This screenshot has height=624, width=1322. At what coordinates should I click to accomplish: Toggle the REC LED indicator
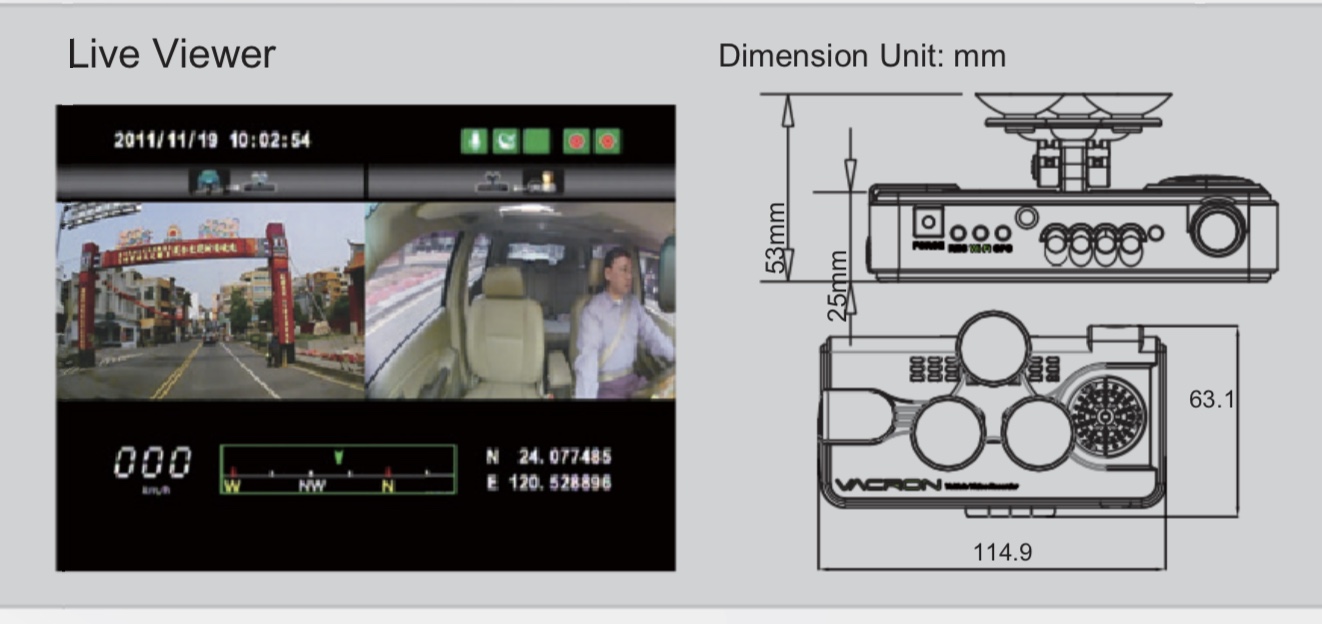click(x=958, y=232)
